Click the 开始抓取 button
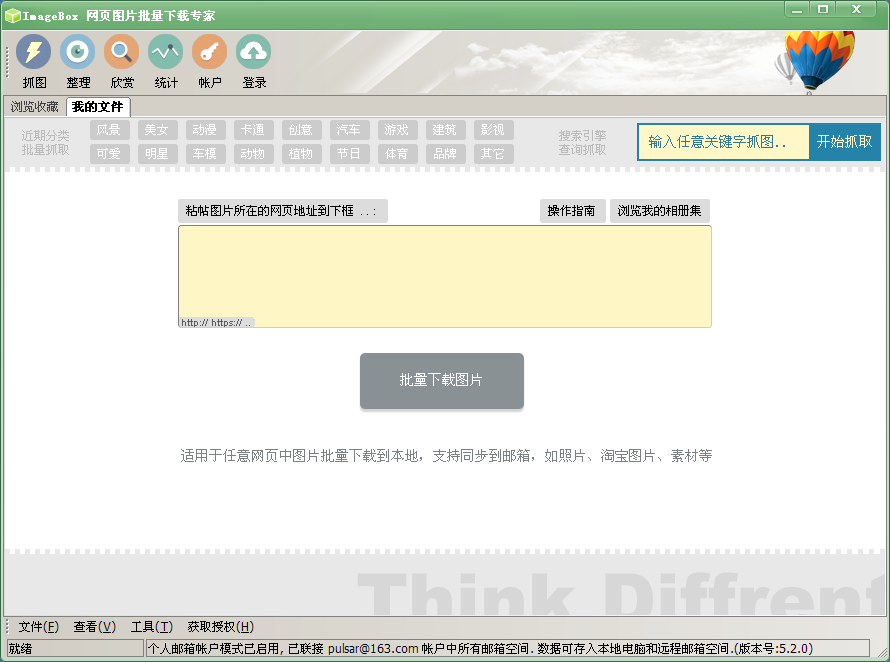890x662 pixels. [845, 142]
